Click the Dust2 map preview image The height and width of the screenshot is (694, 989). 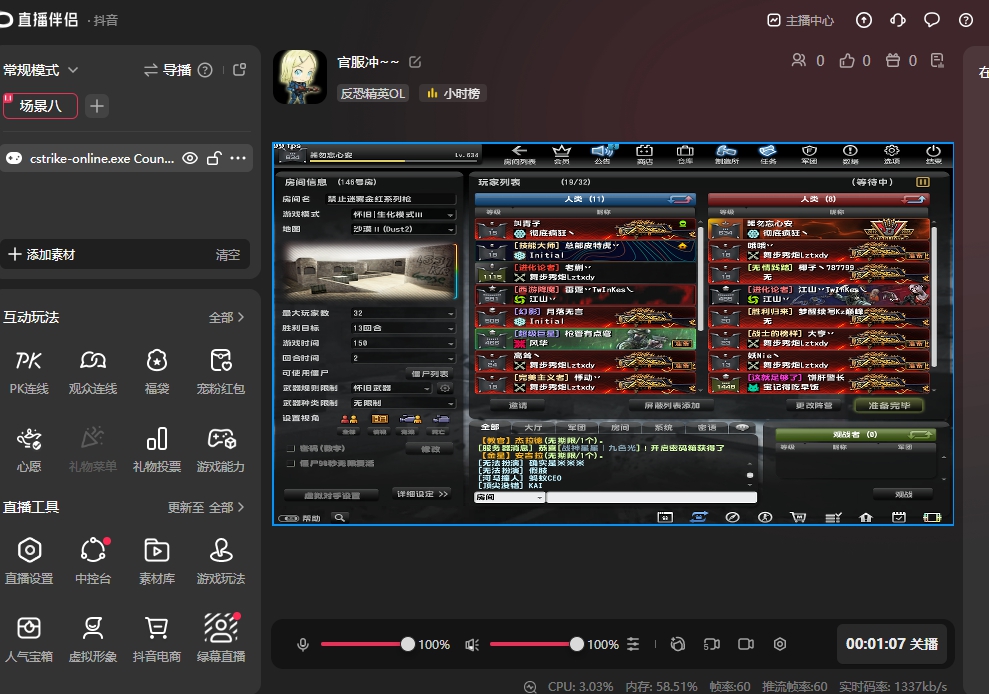pyautogui.click(x=369, y=271)
